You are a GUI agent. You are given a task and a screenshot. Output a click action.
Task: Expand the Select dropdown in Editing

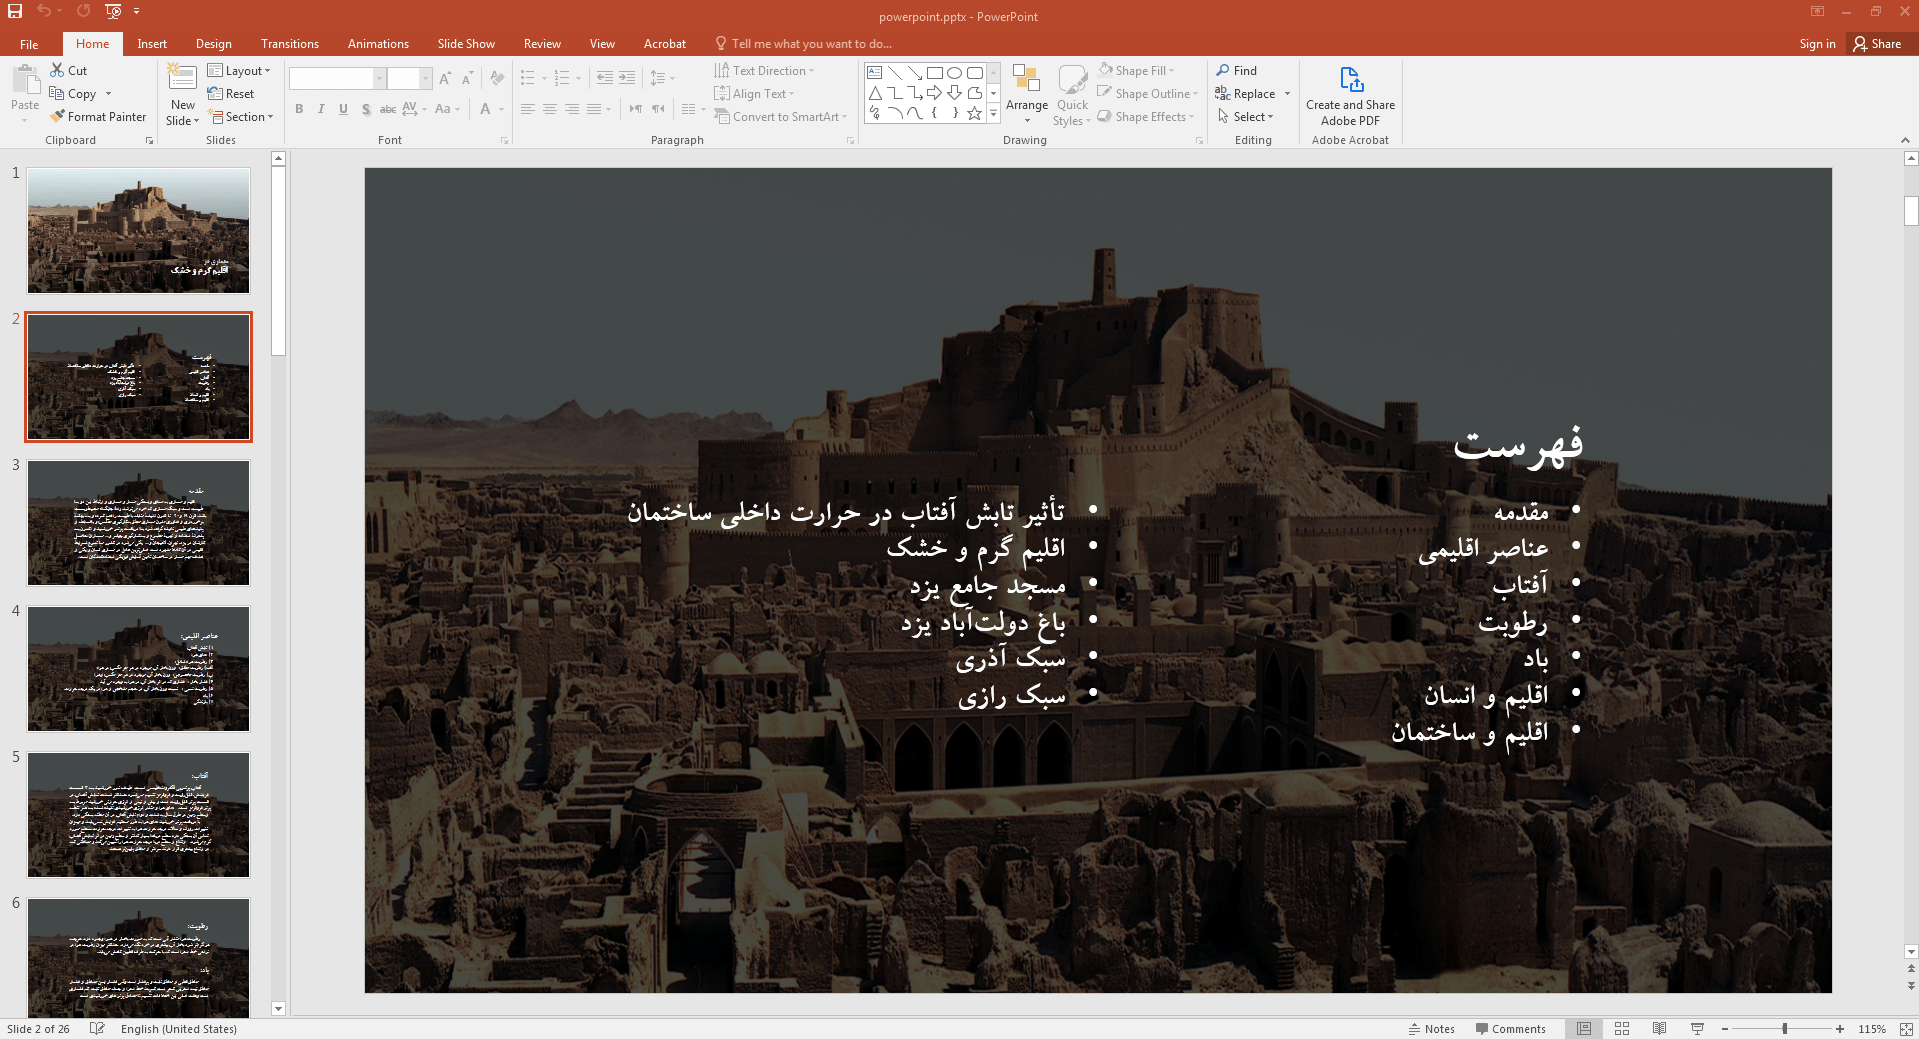tap(1246, 117)
